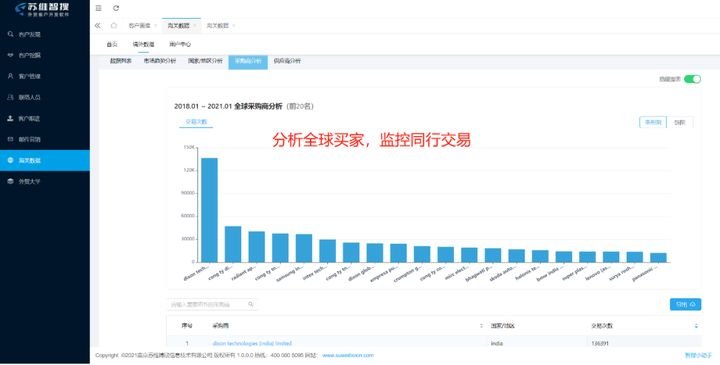The height and width of the screenshot is (365, 720).
Task: Open the website link in footer
Action: coord(348,355)
